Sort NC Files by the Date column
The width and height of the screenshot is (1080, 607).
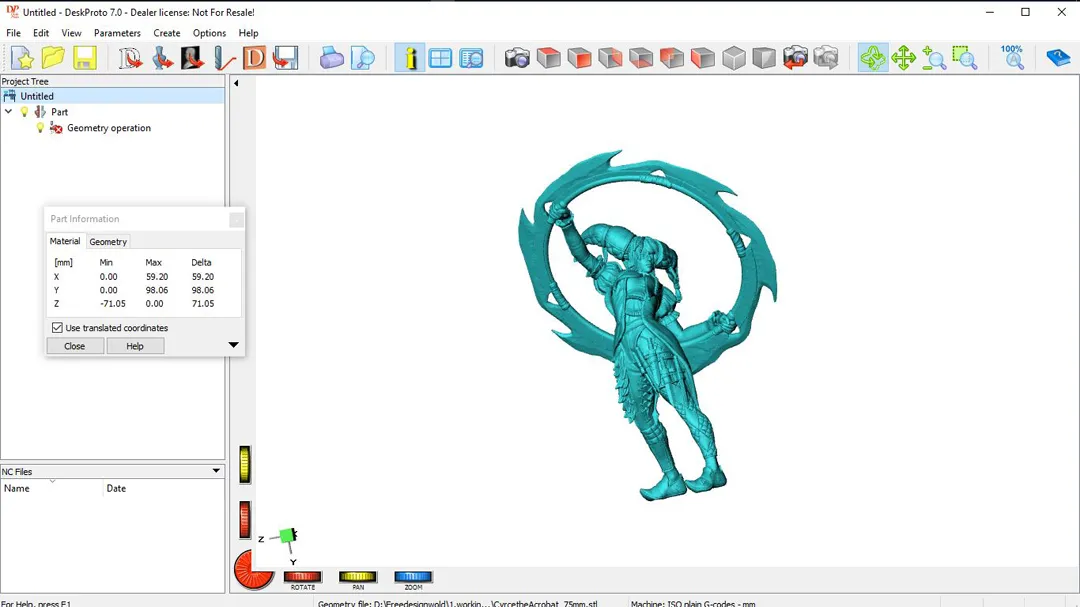point(164,488)
